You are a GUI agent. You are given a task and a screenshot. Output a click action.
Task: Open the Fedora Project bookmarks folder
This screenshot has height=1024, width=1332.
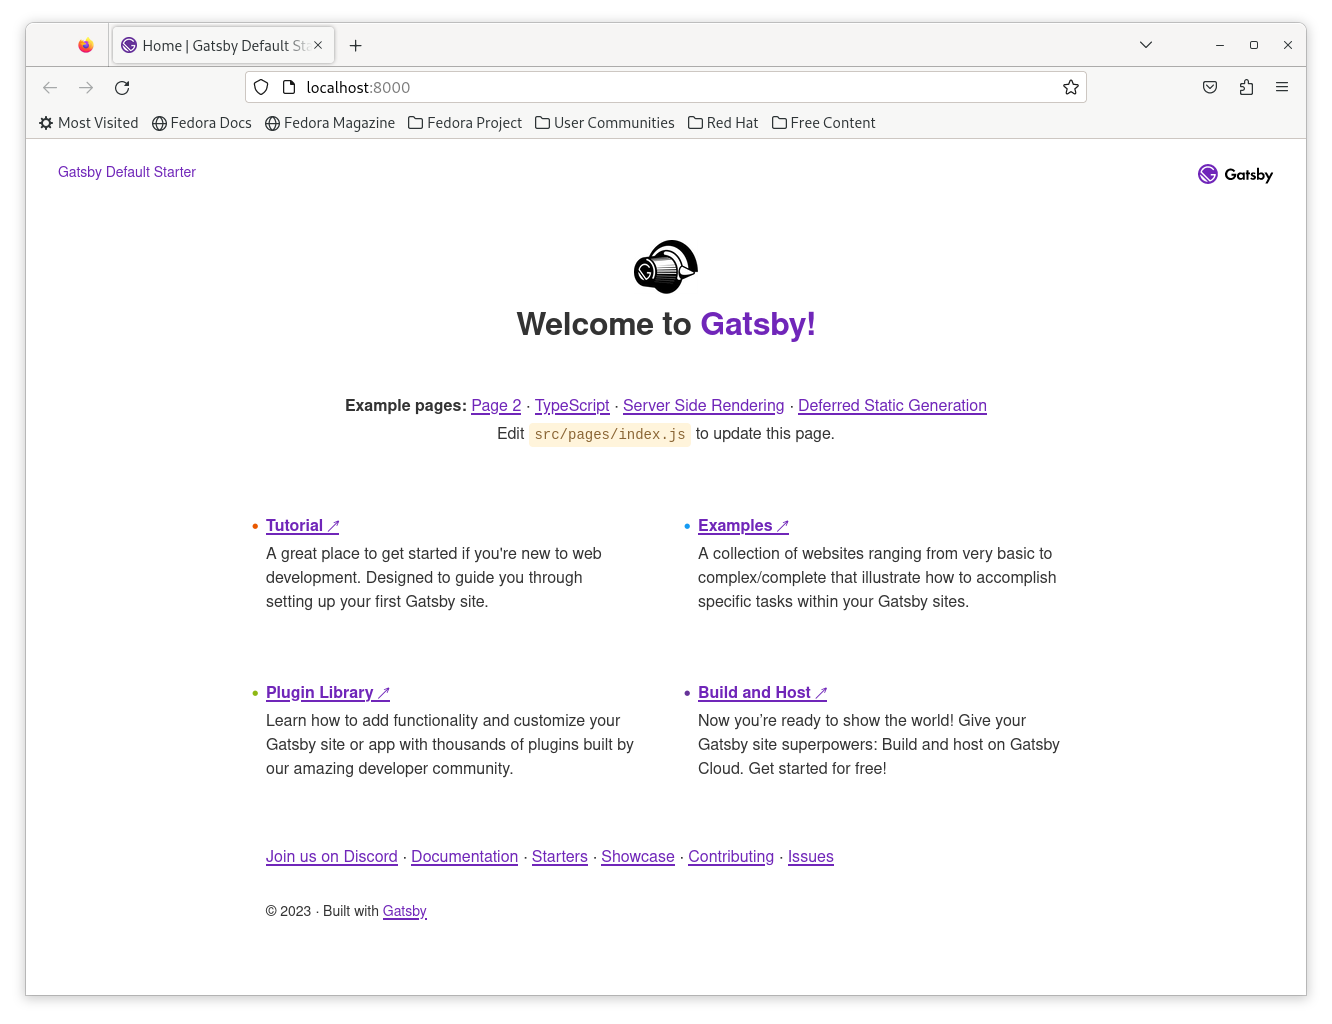[x=465, y=123]
